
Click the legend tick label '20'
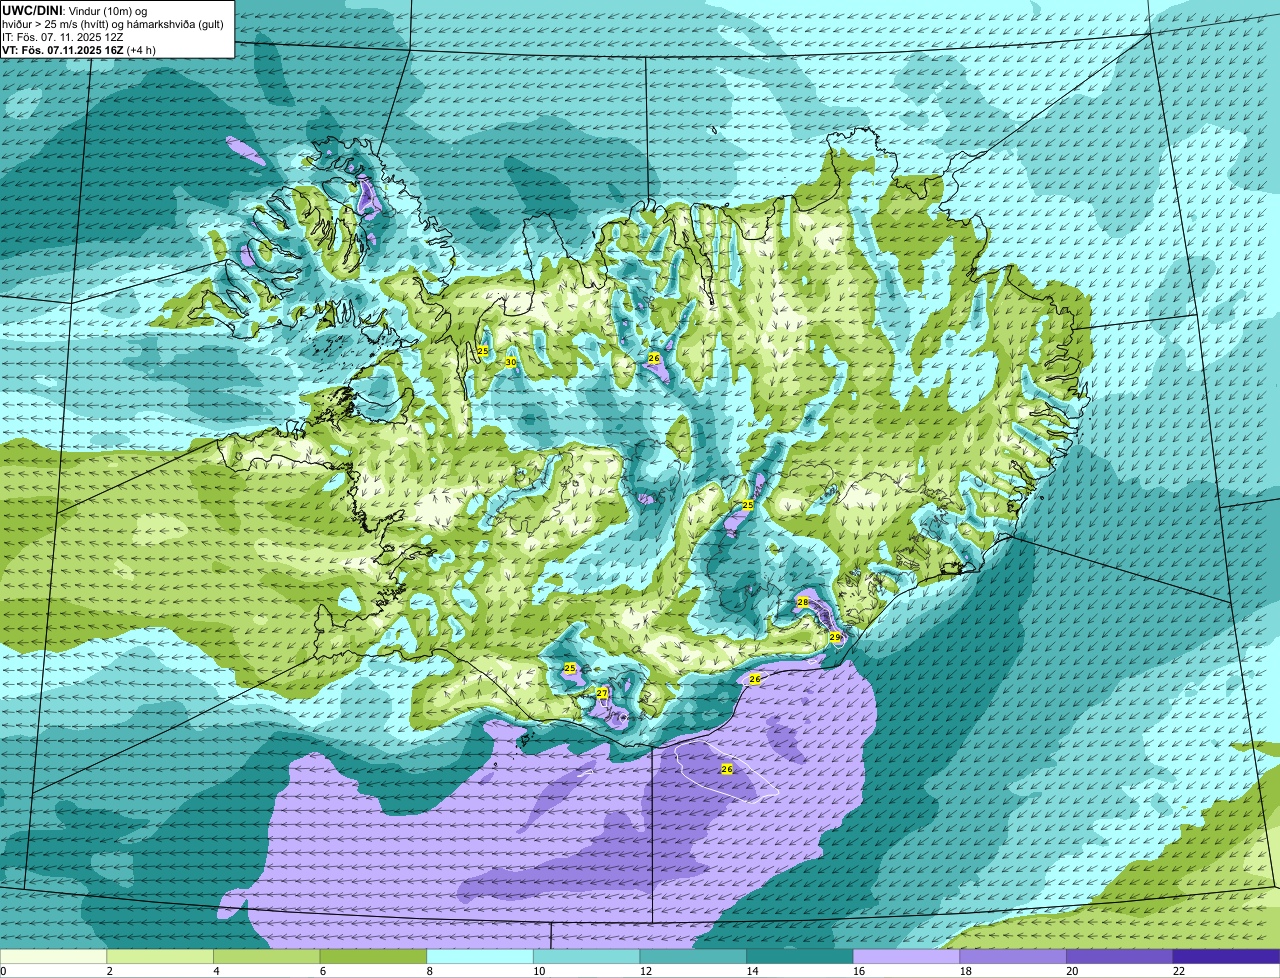point(1072,971)
